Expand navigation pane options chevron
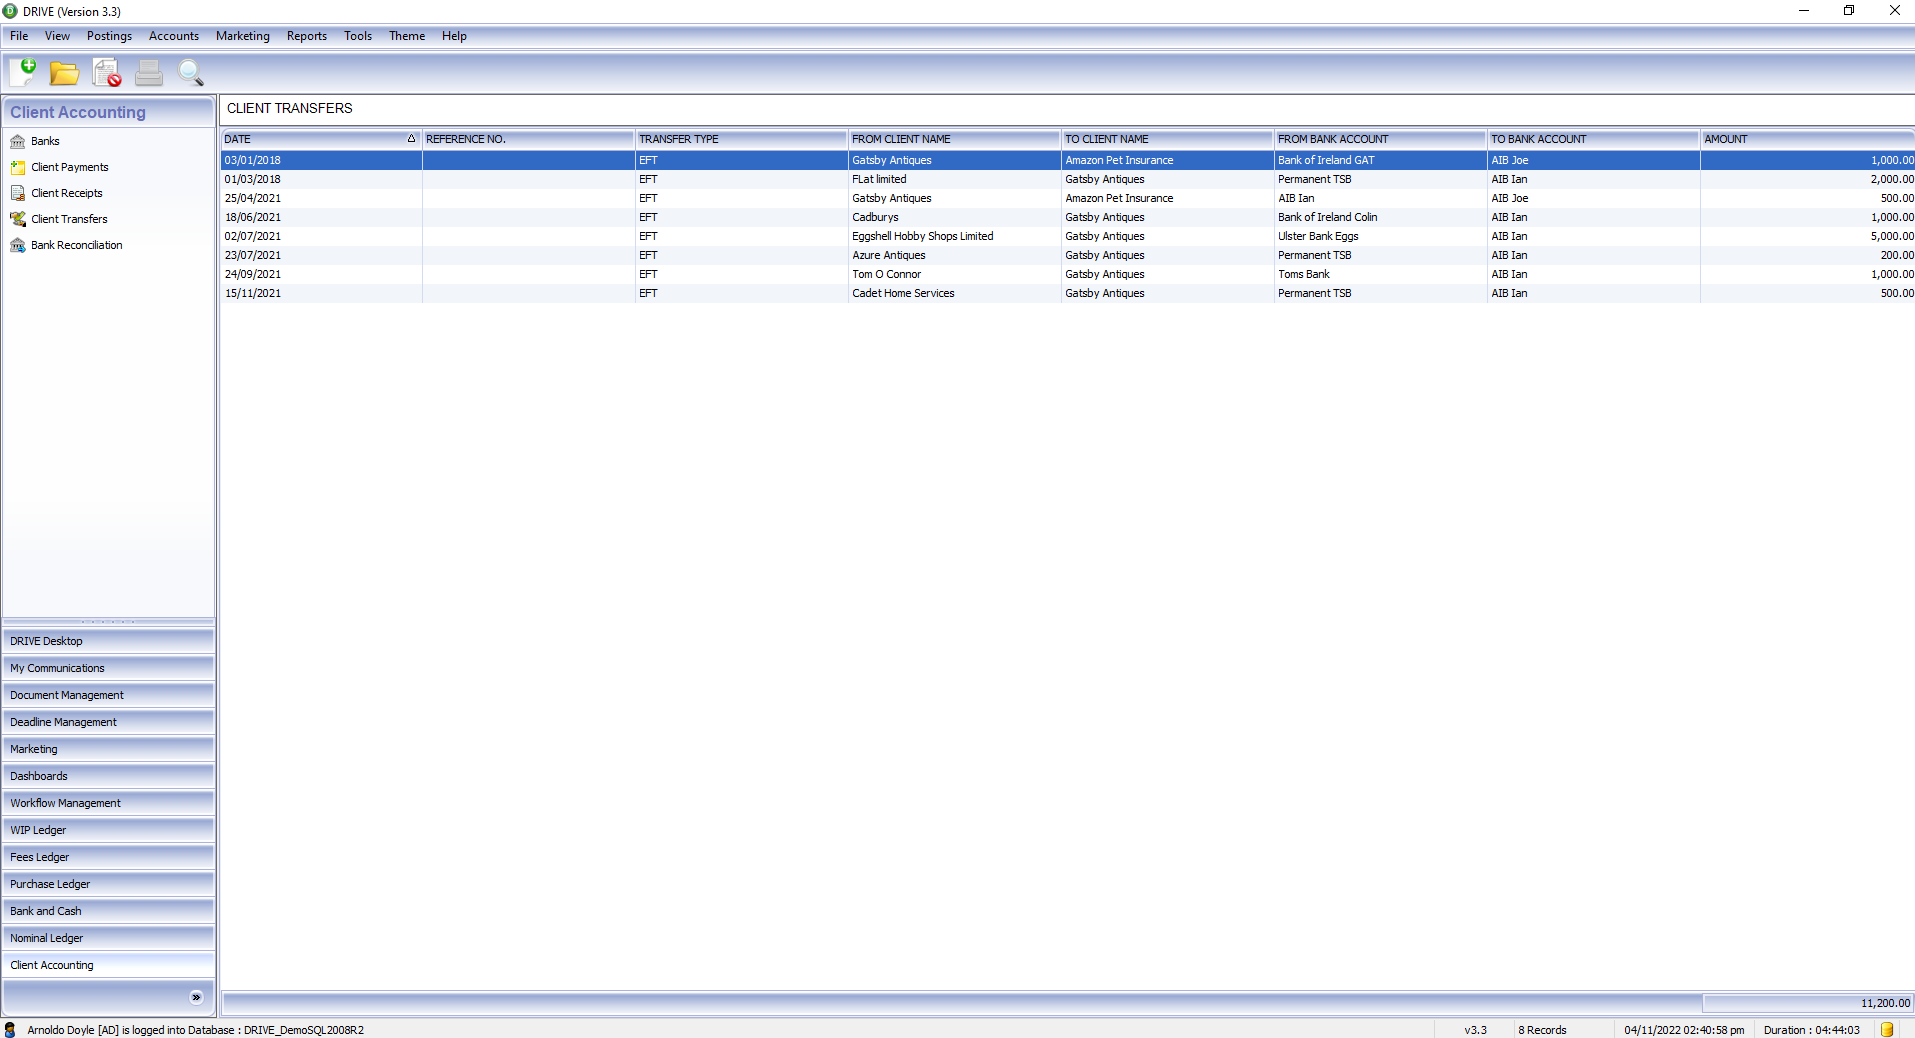 (196, 997)
